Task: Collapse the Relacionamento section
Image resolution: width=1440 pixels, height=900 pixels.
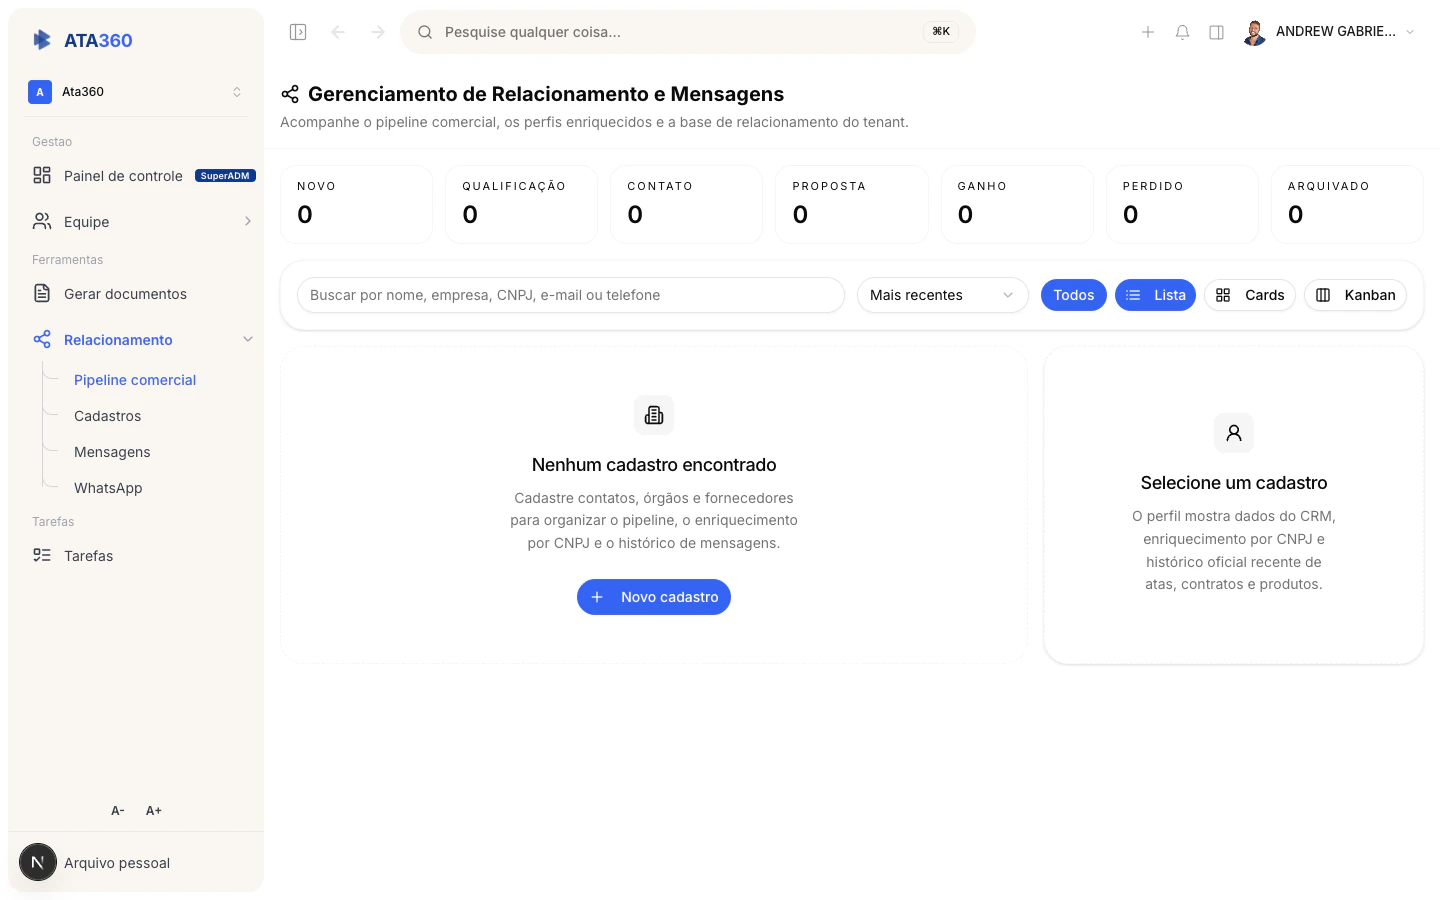Action: point(248,339)
